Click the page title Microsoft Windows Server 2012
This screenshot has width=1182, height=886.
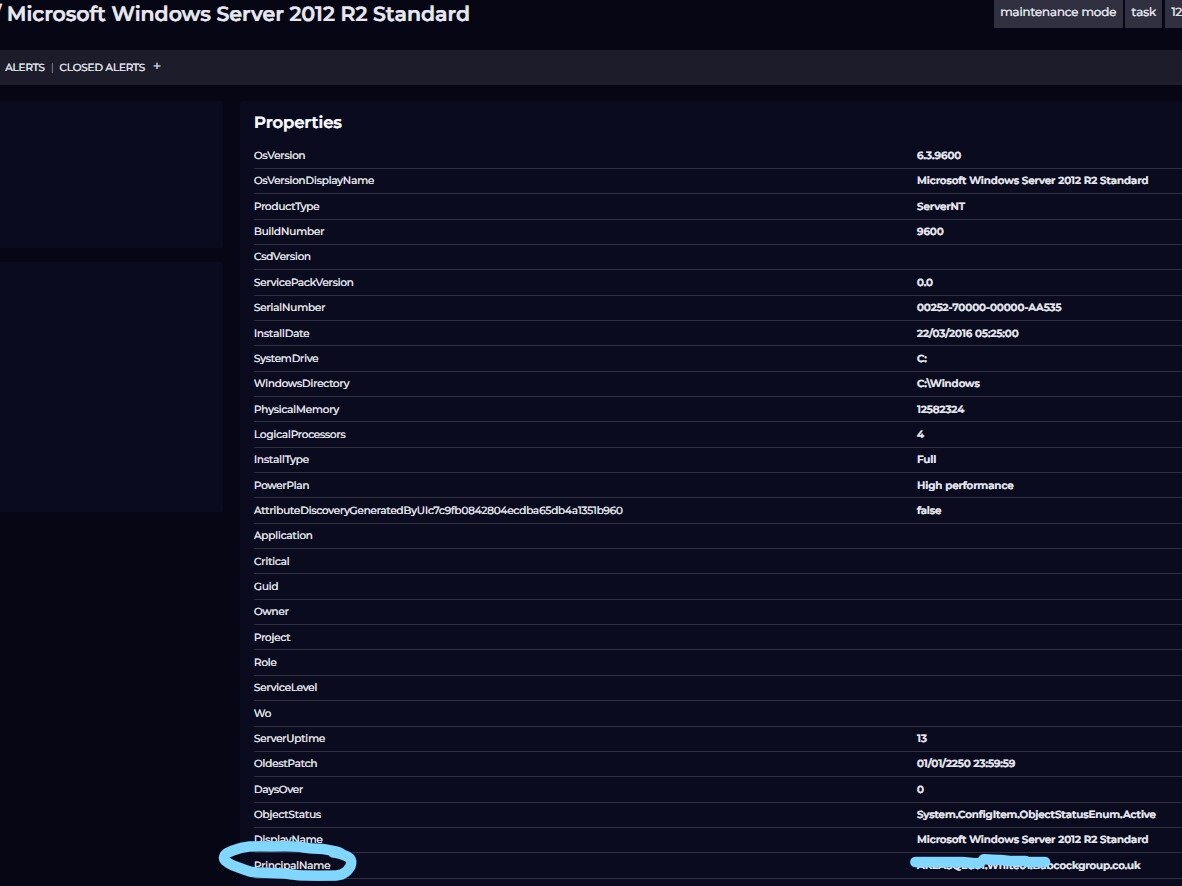[x=238, y=15]
